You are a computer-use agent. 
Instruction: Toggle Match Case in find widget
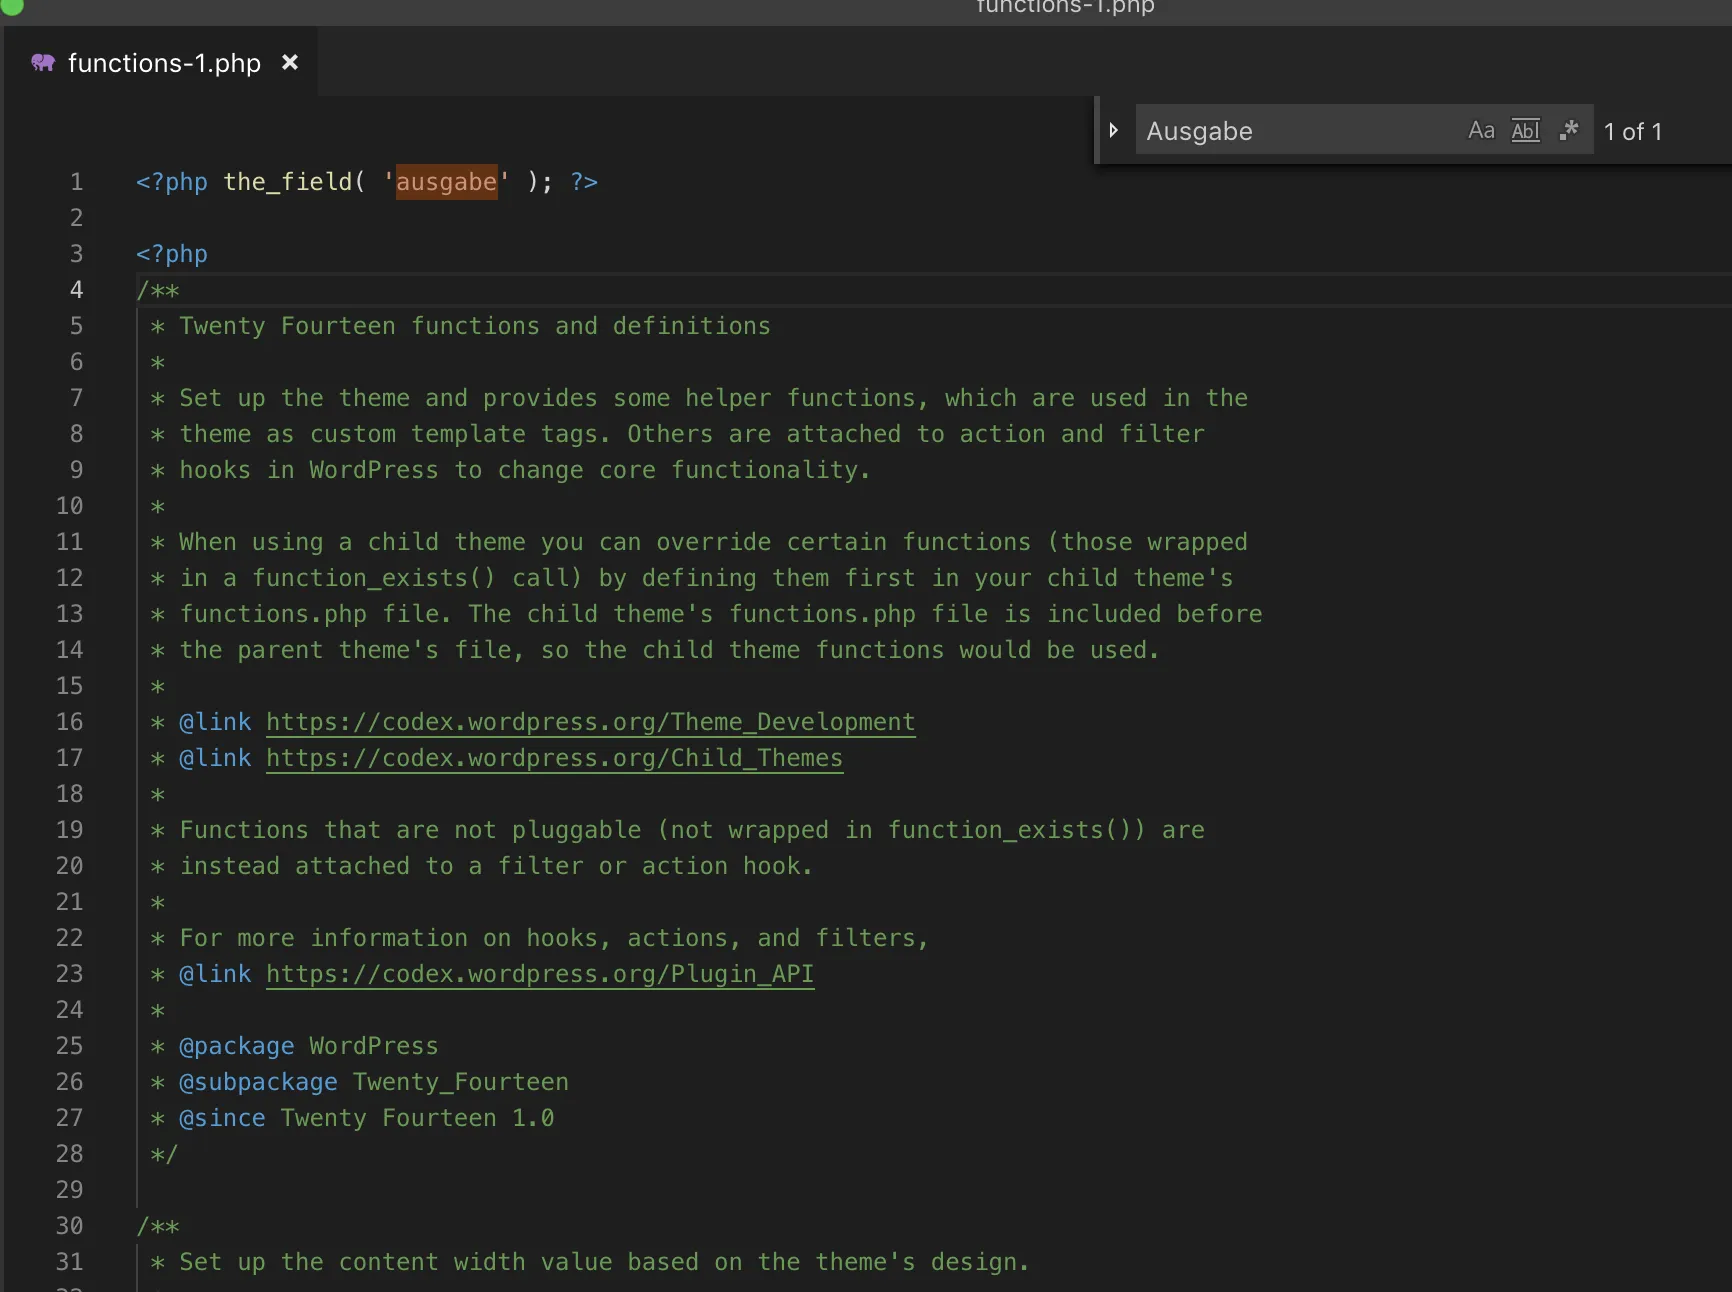click(x=1481, y=131)
